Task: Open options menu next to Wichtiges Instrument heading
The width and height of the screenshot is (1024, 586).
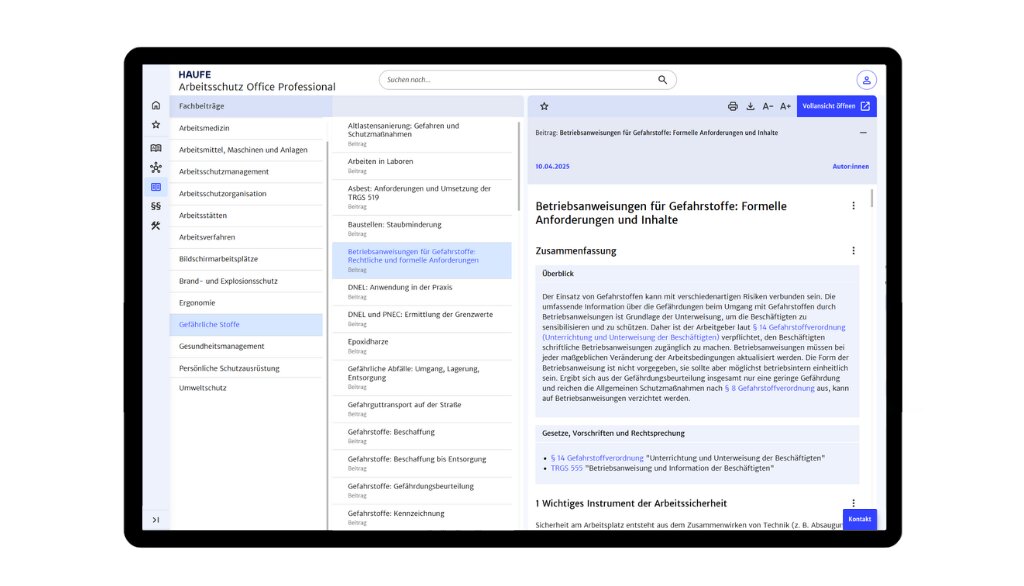Action: [x=853, y=503]
